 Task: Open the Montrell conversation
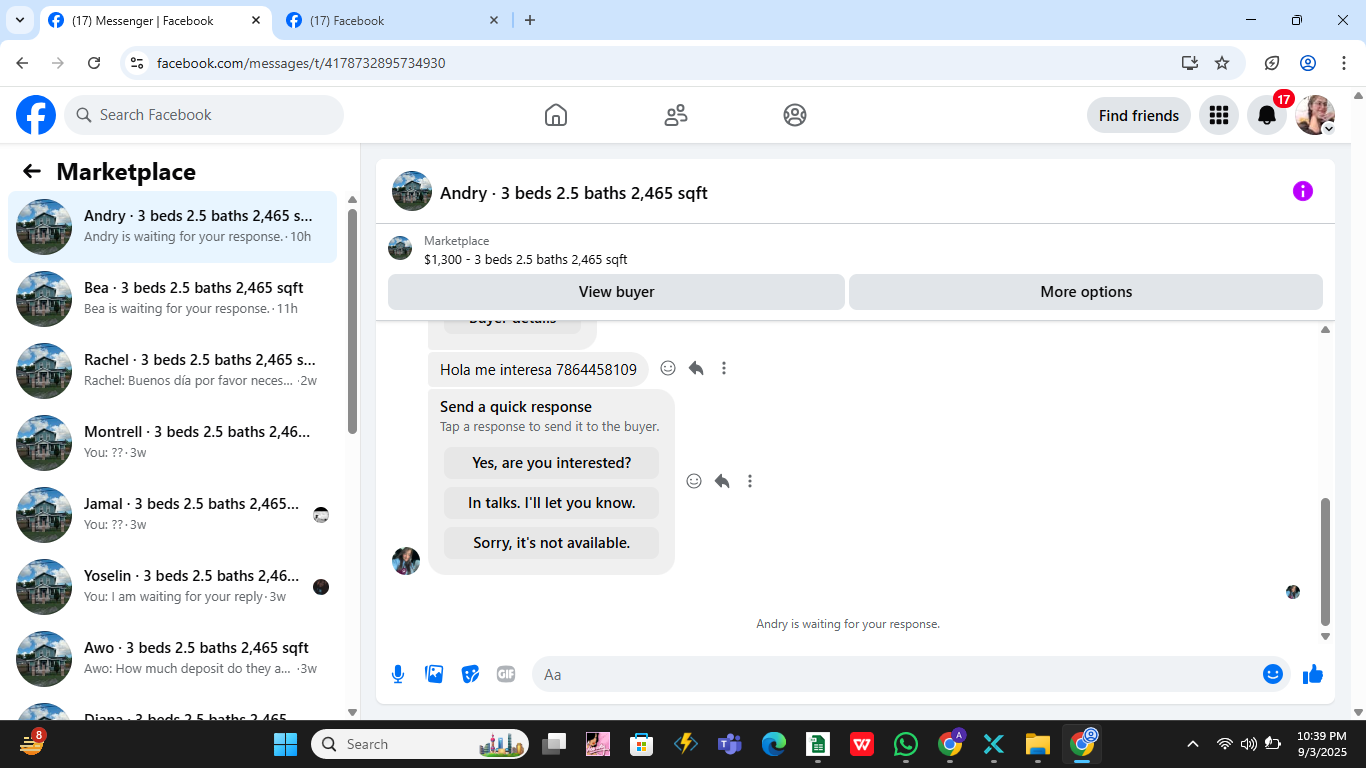[x=172, y=443]
